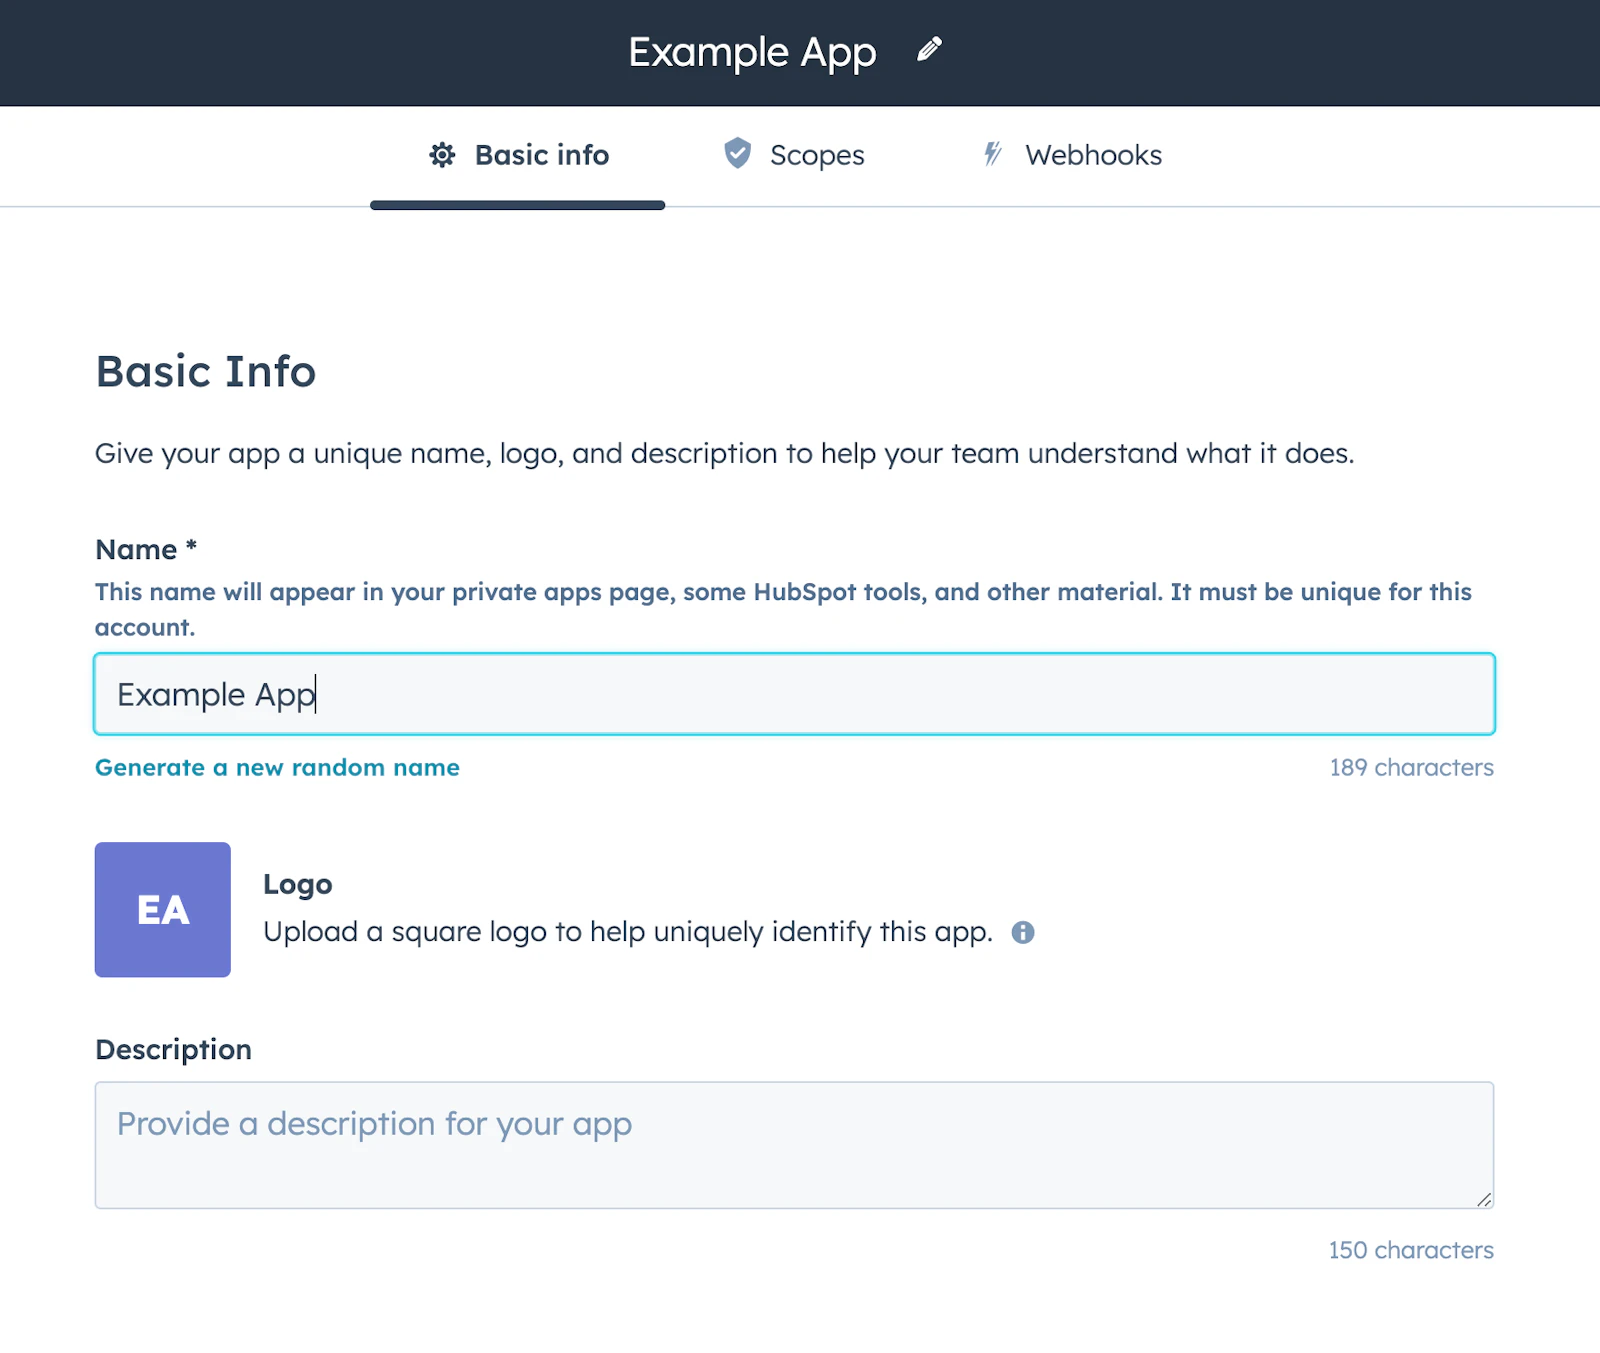Image resolution: width=1600 pixels, height=1353 pixels.
Task: Click the Basic Info section heading
Action: pos(206,371)
